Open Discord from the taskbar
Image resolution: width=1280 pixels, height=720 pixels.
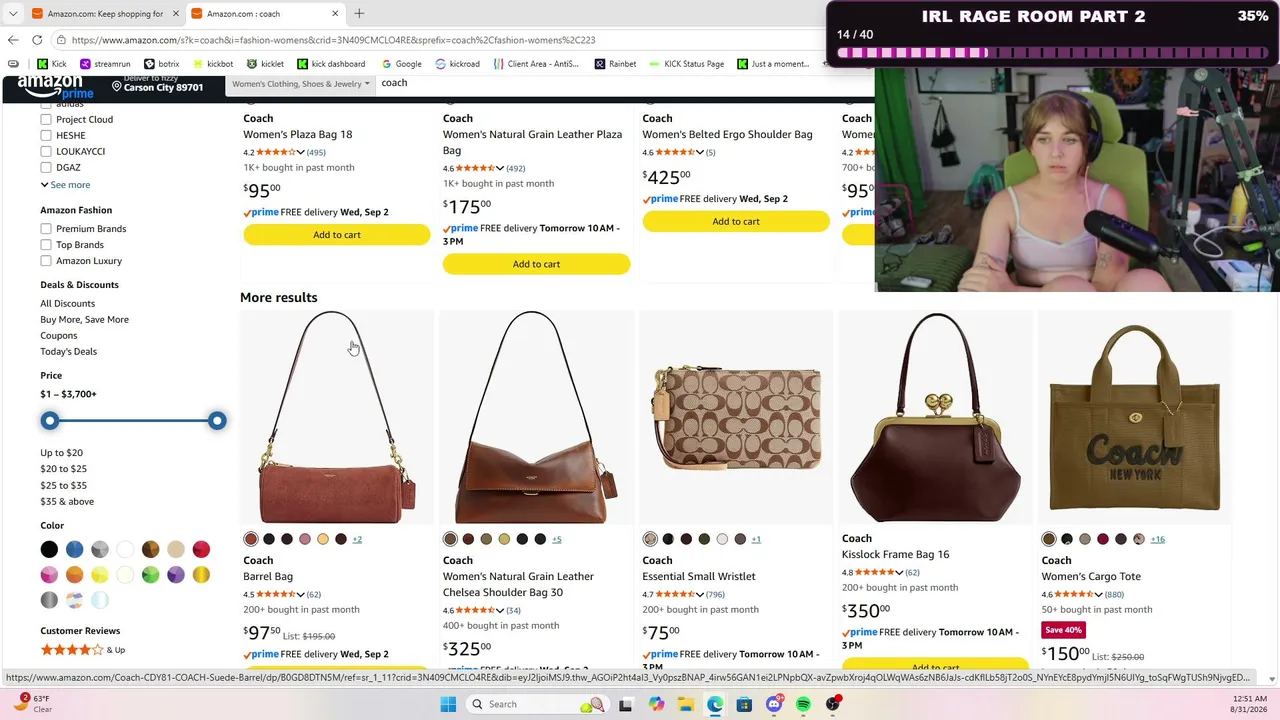[x=774, y=704]
